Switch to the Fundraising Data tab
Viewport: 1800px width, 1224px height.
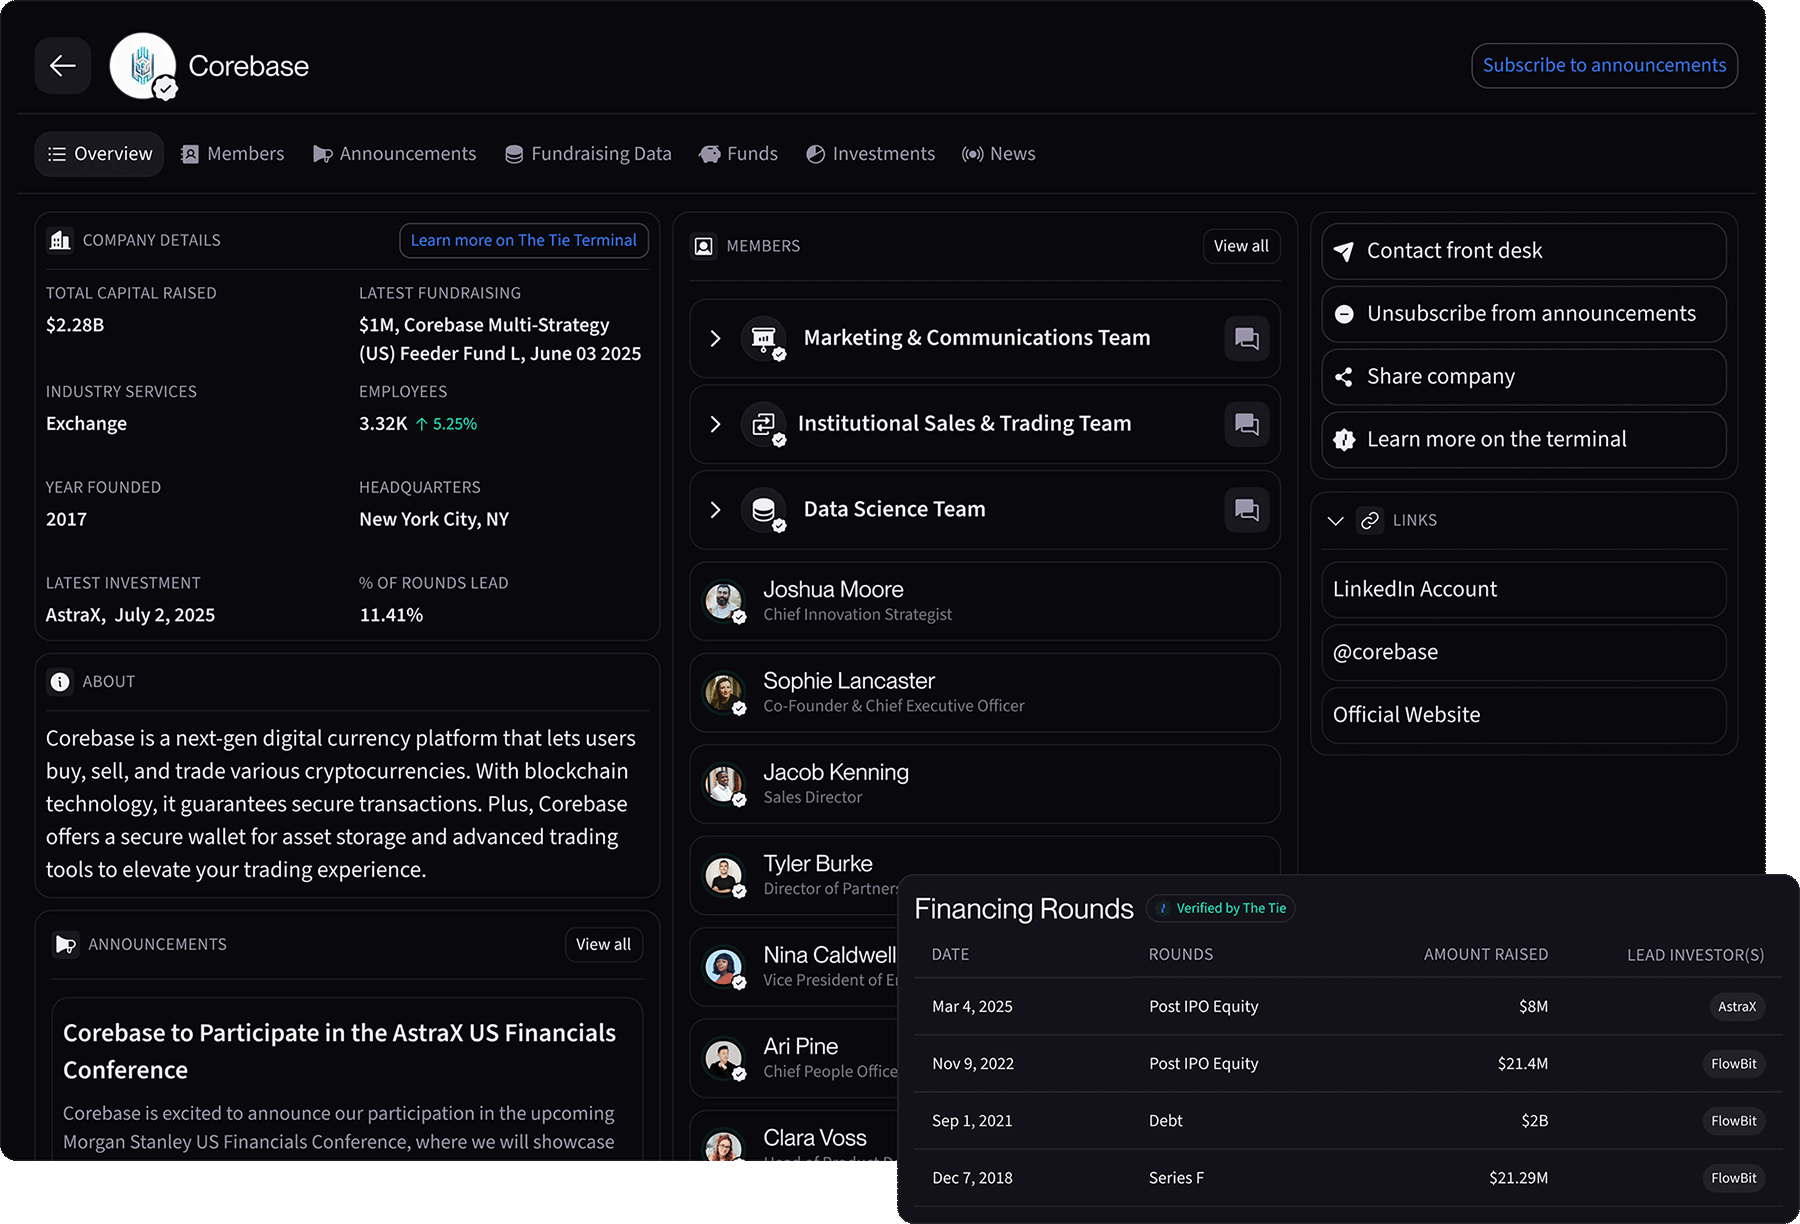click(x=588, y=153)
